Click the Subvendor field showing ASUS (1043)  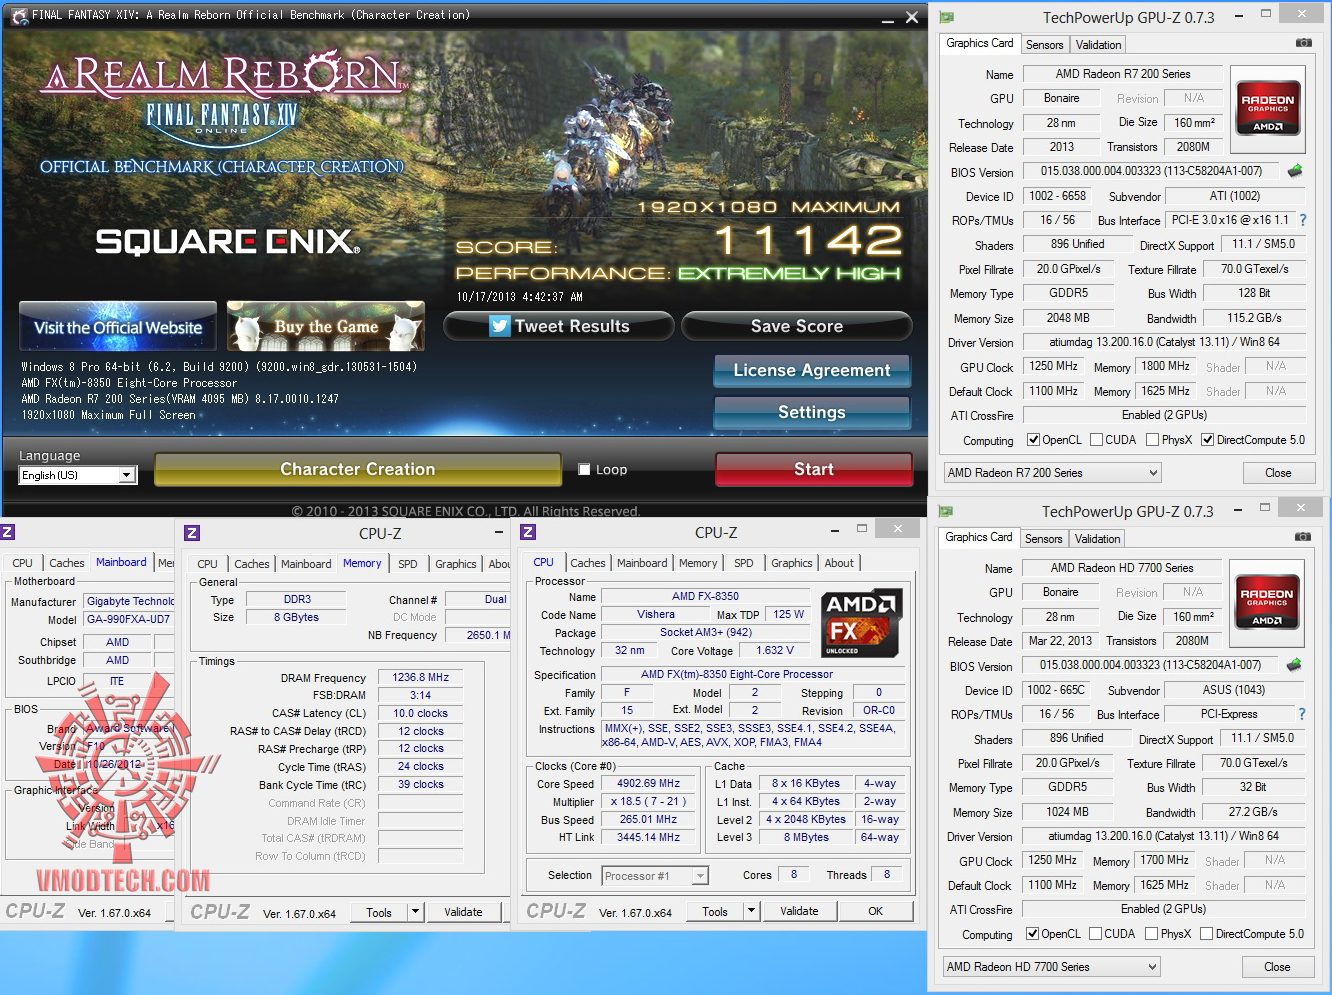(x=1234, y=690)
